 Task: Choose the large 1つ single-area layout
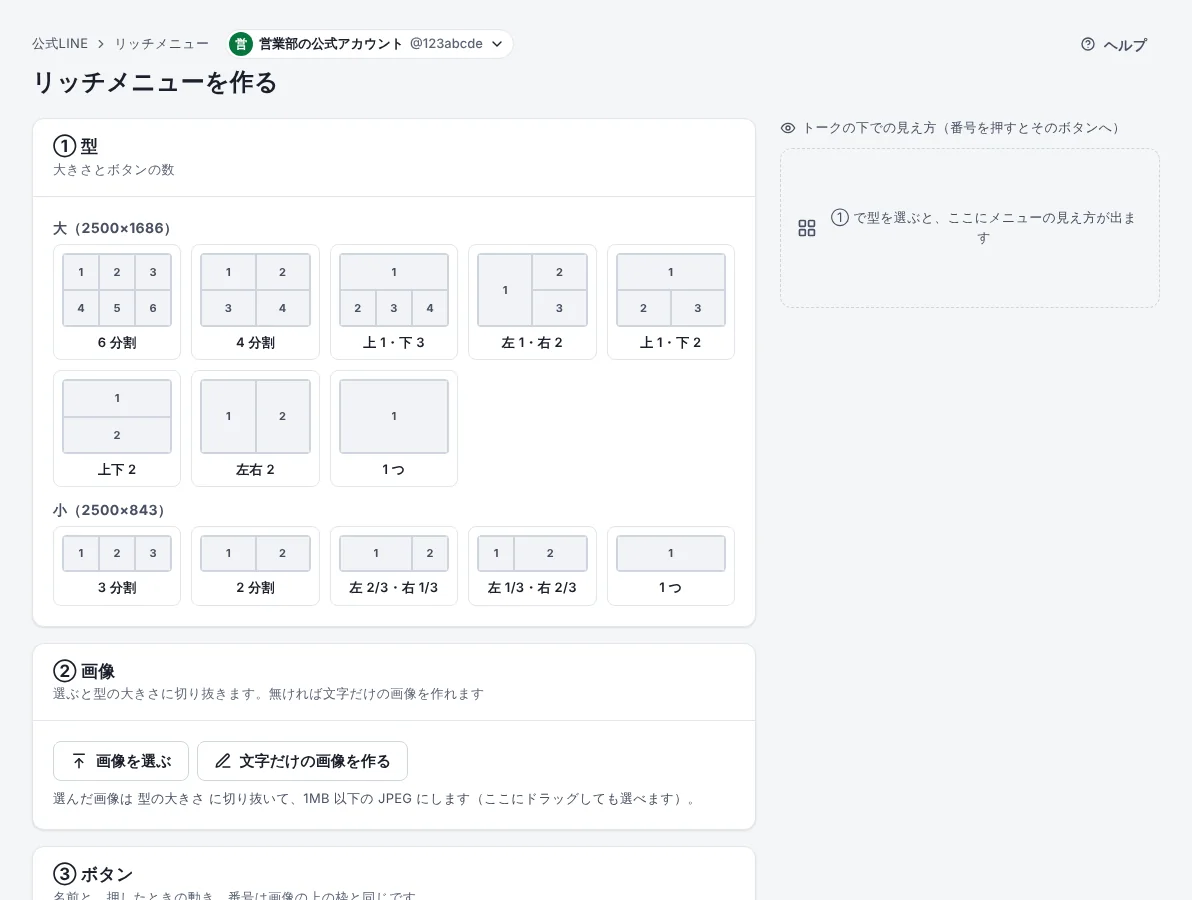pyautogui.click(x=394, y=429)
